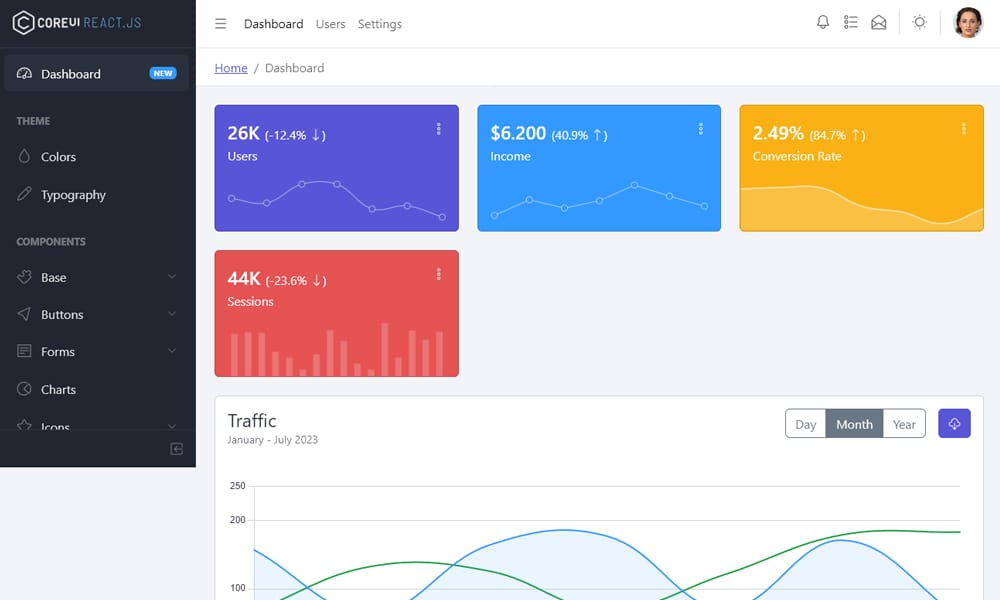Open the Colors sidebar item
This screenshot has width=1000, height=600.
click(96, 156)
